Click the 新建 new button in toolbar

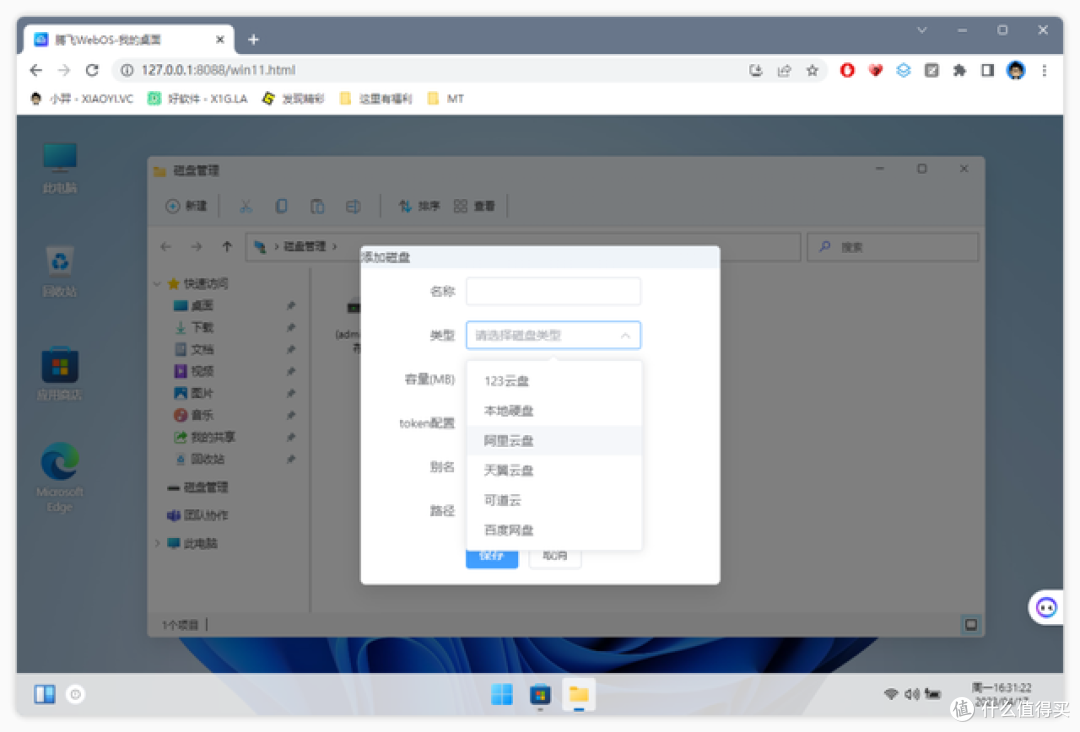(x=187, y=206)
